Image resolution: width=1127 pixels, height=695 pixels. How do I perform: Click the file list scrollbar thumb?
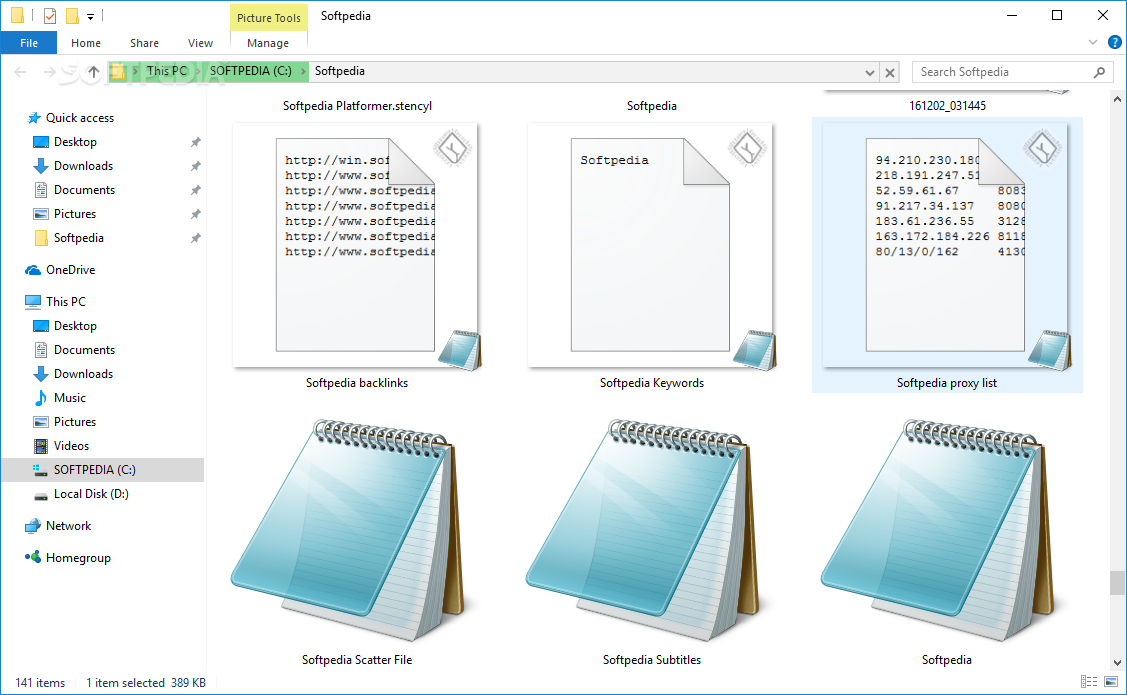tap(1117, 583)
